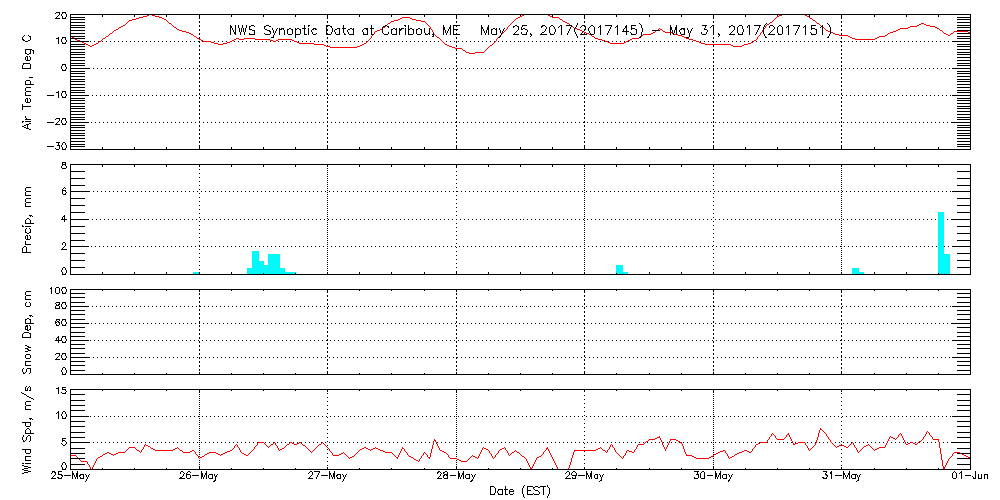The width and height of the screenshot is (1000, 500).
Task: Select the 25-May date tick label
Action: click(70, 477)
